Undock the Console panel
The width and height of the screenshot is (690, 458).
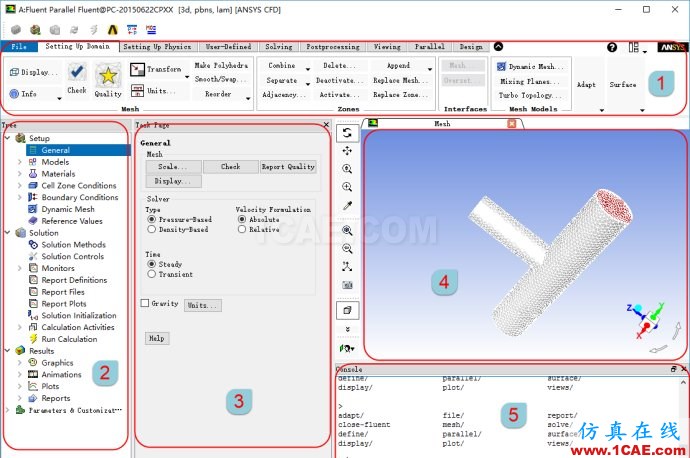pyautogui.click(x=673, y=369)
